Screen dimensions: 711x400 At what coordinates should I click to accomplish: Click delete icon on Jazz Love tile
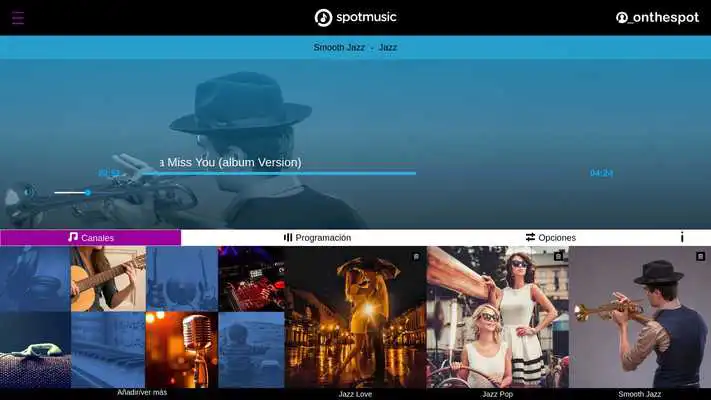(x=416, y=257)
